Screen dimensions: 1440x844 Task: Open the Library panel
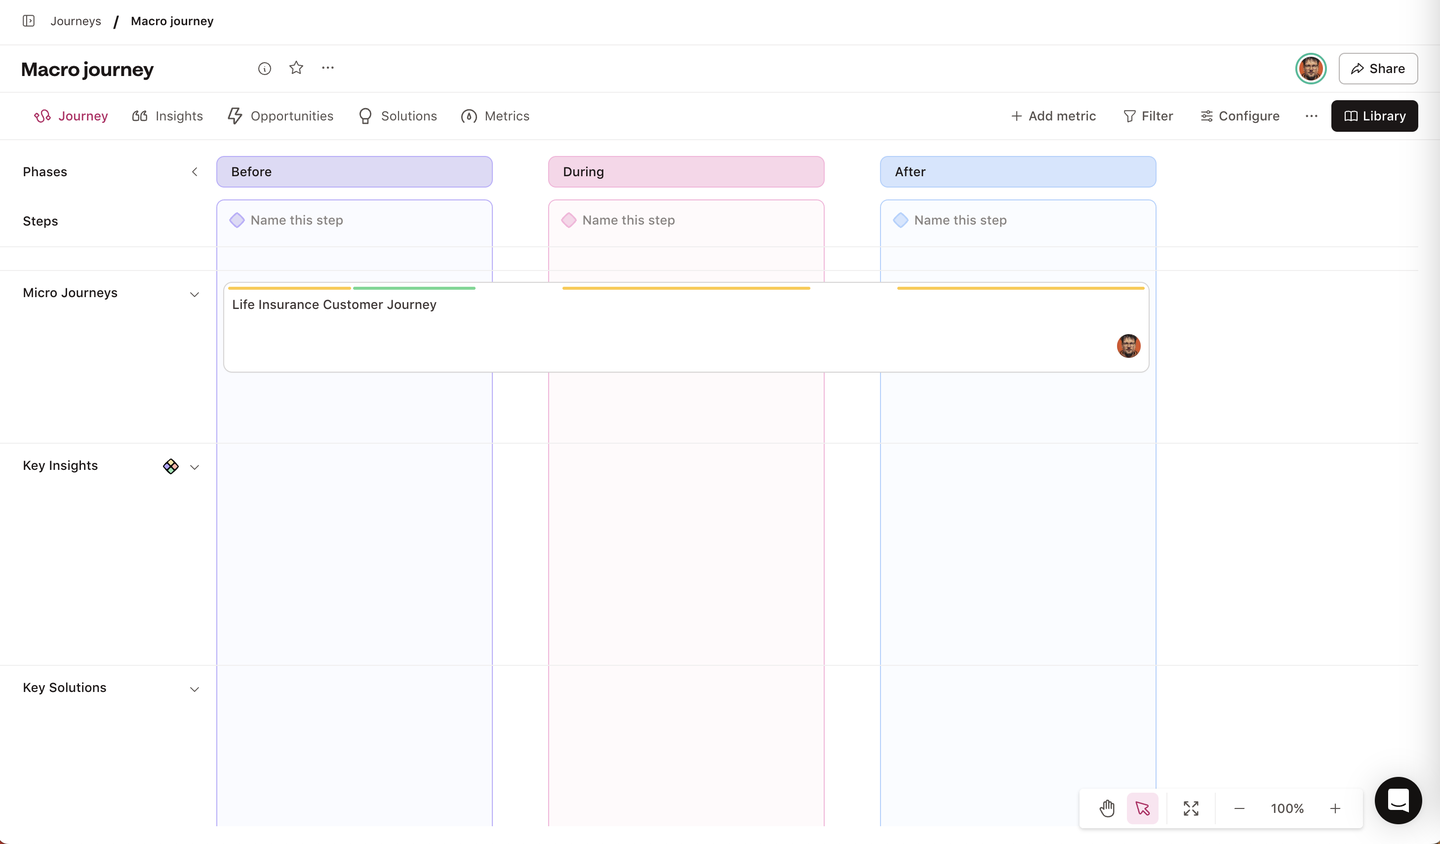[x=1374, y=116]
